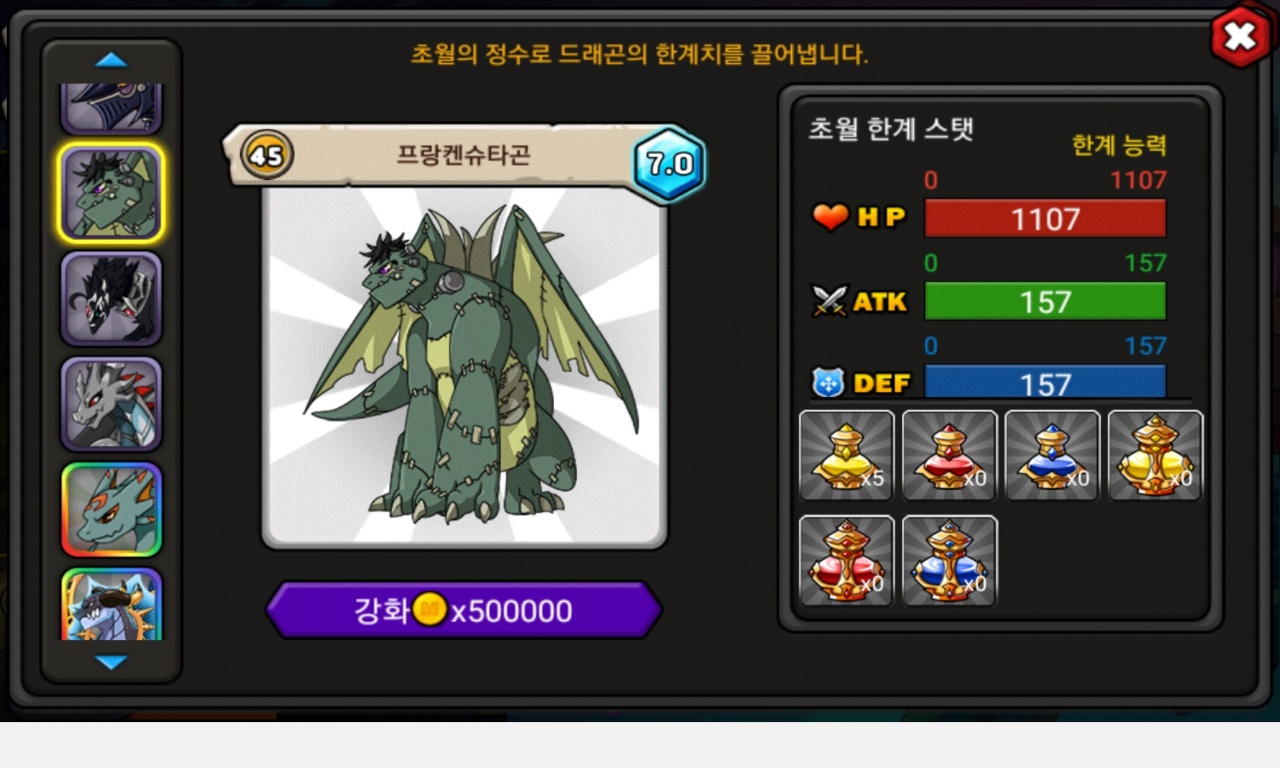Click the level 45 gold badge
This screenshot has height=768, width=1280.
[266, 155]
